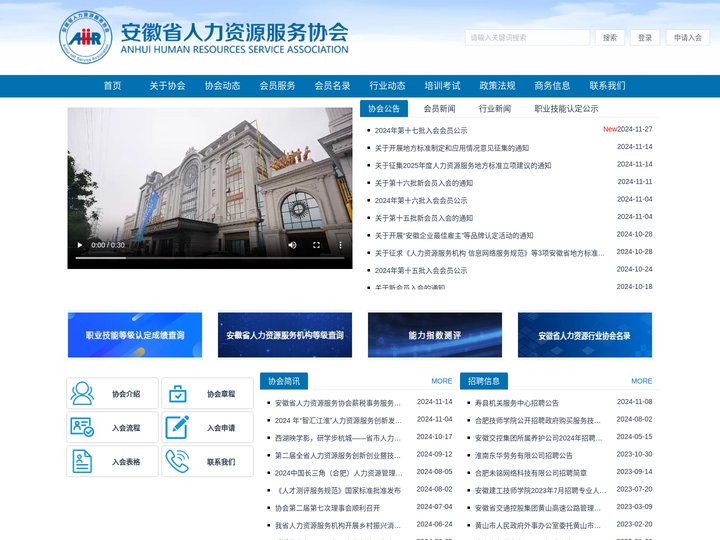Open 淮南东华劳务有限公司招聘公告
The width and height of the screenshot is (720, 540).
pos(523,456)
